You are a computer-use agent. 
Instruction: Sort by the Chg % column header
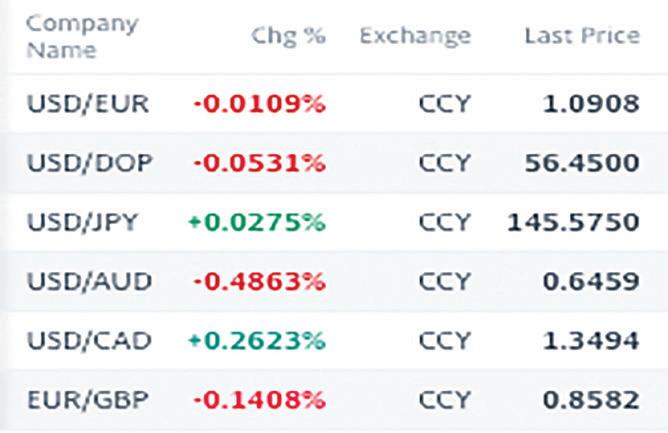(289, 36)
